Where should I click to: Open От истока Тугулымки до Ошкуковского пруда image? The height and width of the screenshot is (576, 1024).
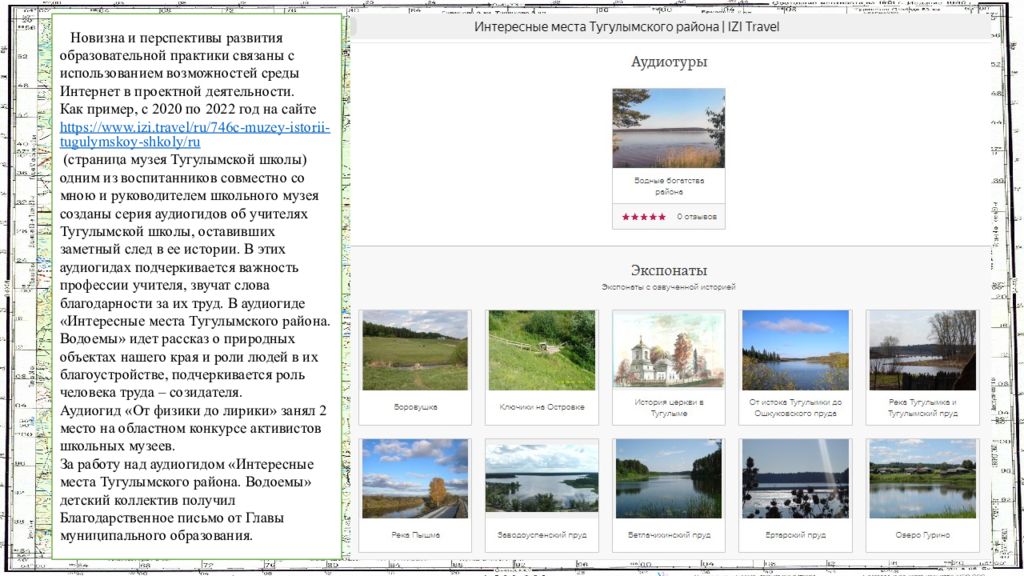[795, 350]
